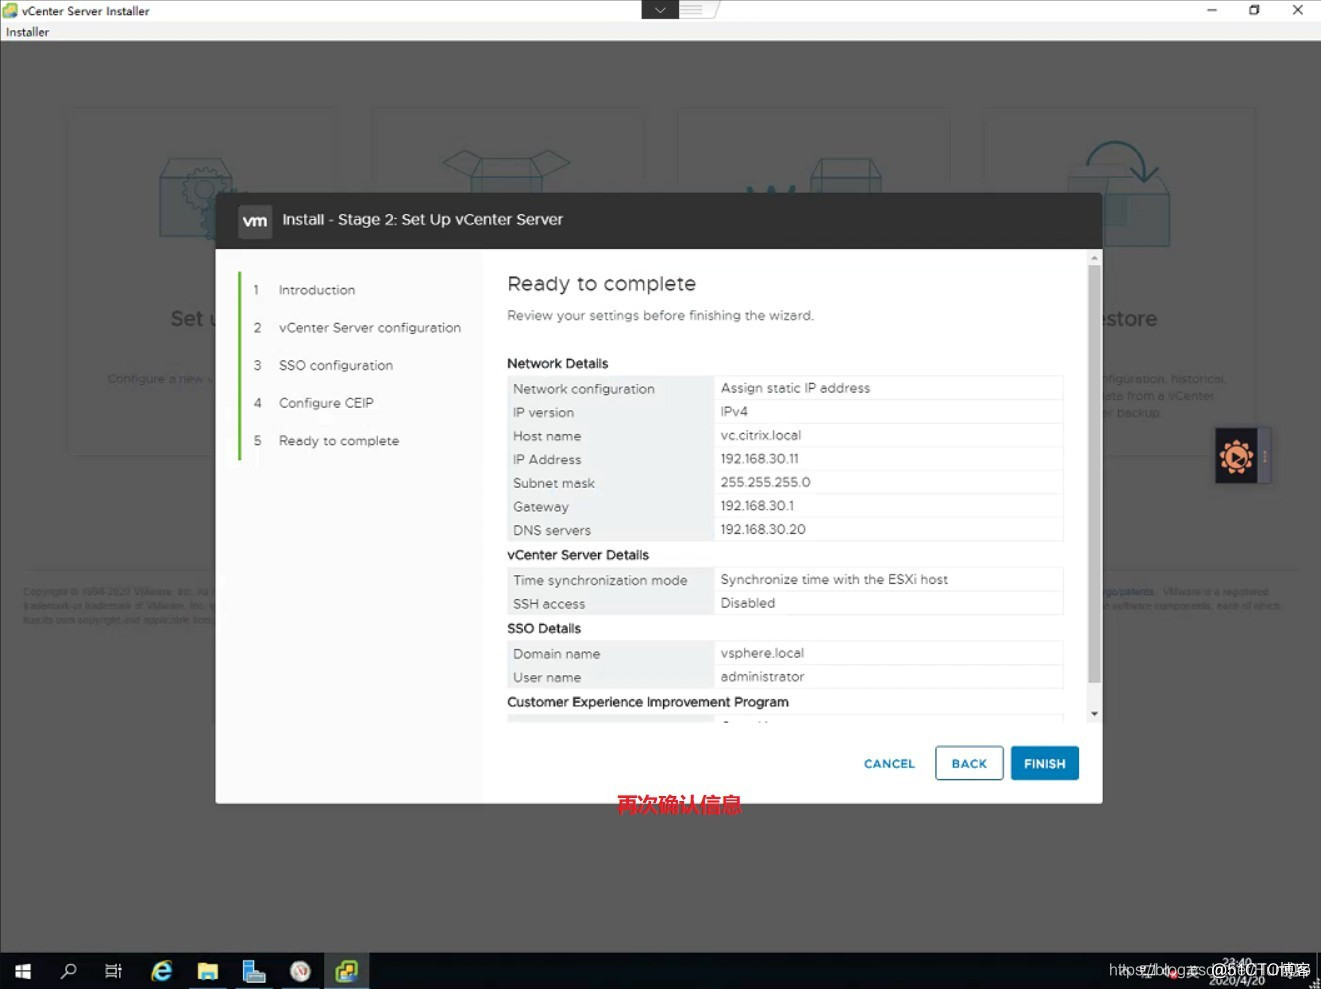Open the Windows Start menu
This screenshot has width=1321, height=989.
pos(22,971)
